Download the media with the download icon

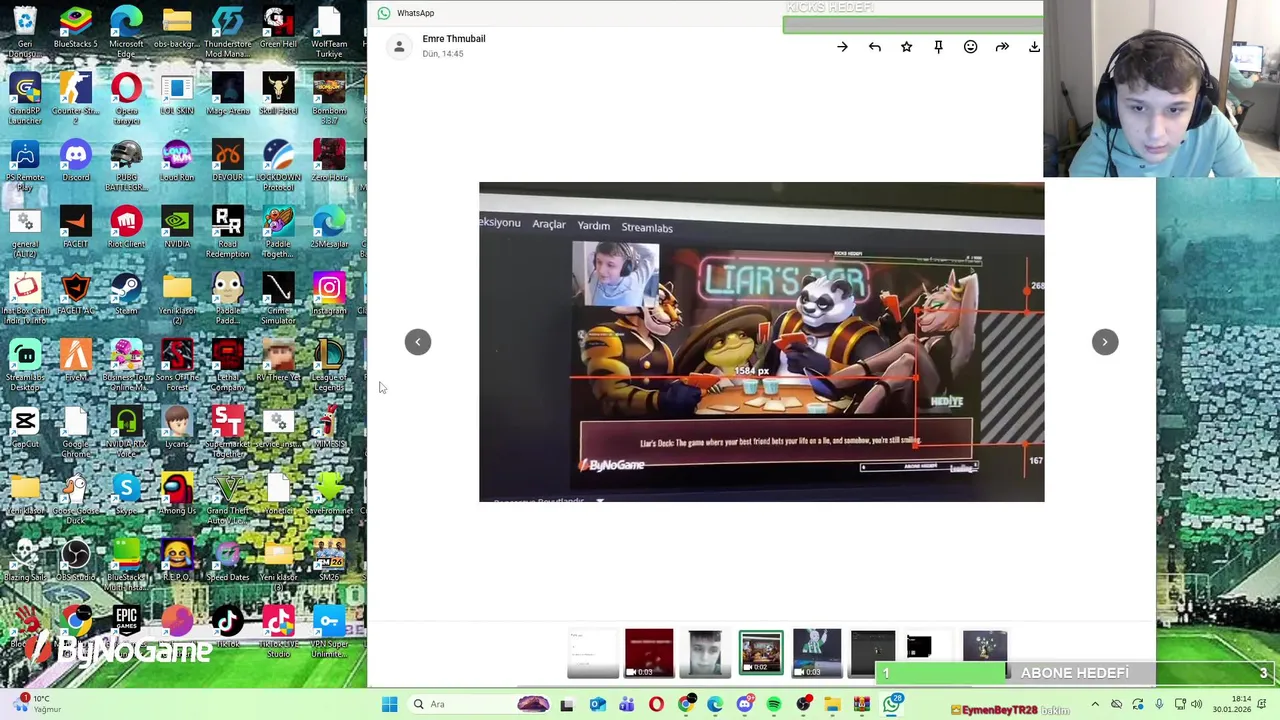point(1034,47)
